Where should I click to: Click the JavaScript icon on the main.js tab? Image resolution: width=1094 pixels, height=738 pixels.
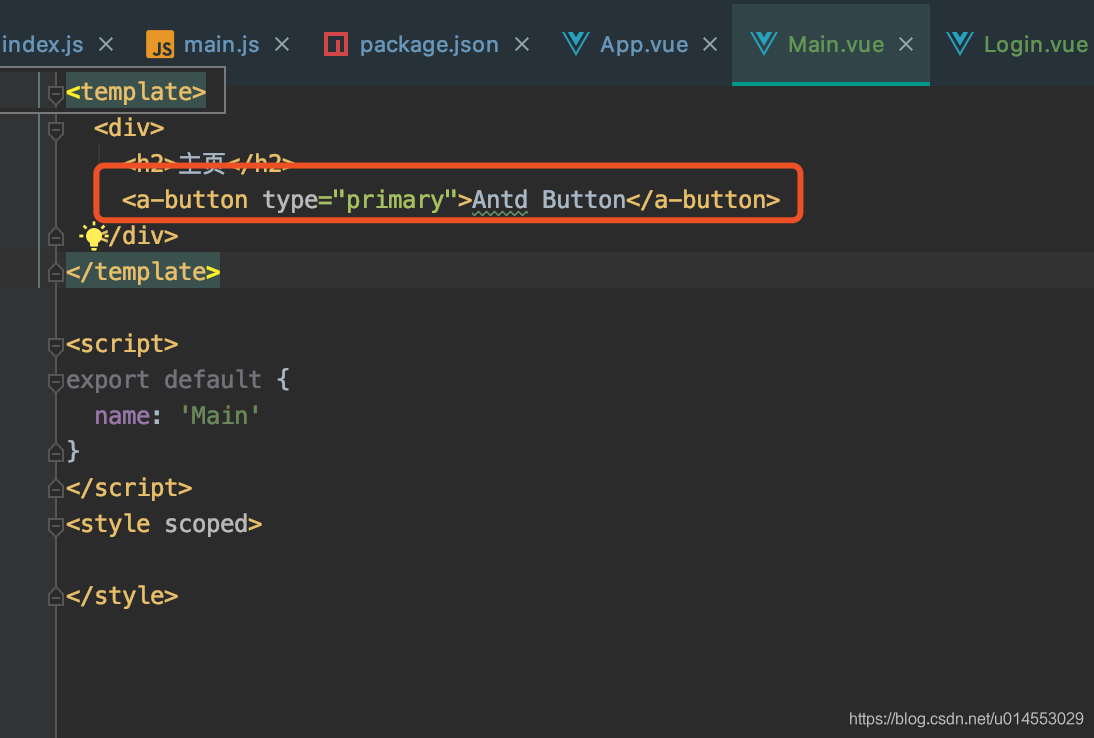click(x=162, y=44)
